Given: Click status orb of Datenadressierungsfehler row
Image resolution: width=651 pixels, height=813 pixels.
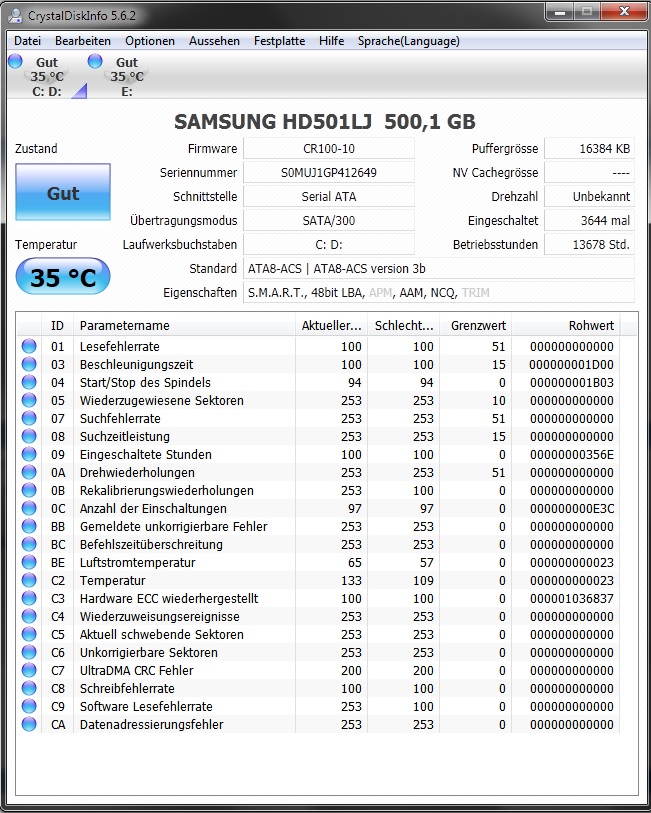Looking at the screenshot, I should [29, 724].
